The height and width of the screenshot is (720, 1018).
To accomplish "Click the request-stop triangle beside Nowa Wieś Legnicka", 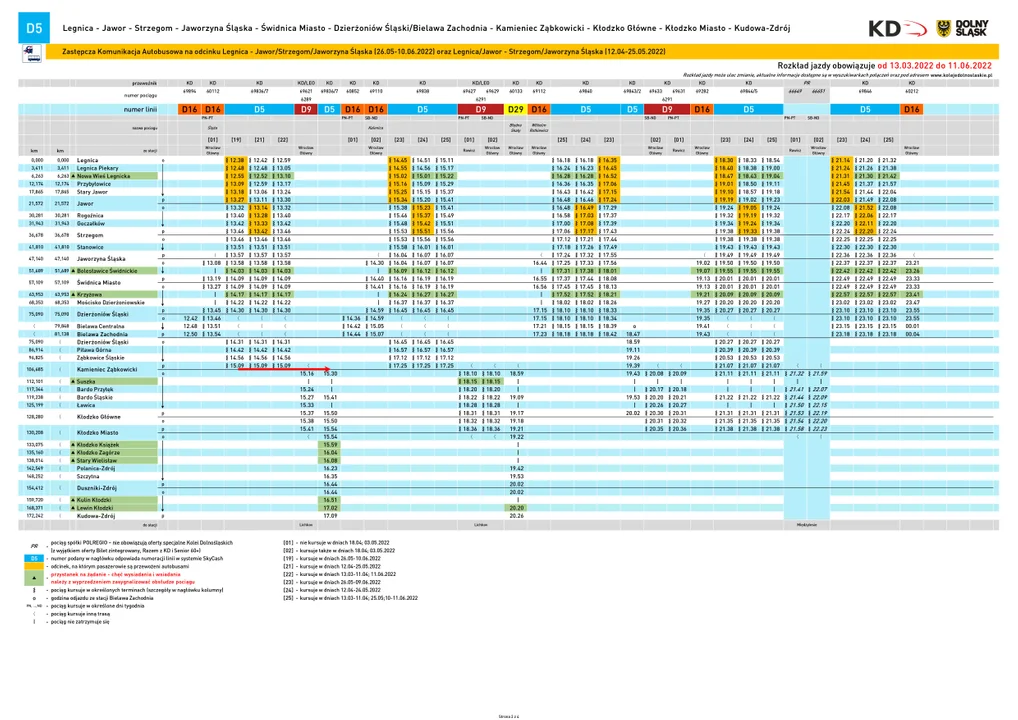I will 73,176.
